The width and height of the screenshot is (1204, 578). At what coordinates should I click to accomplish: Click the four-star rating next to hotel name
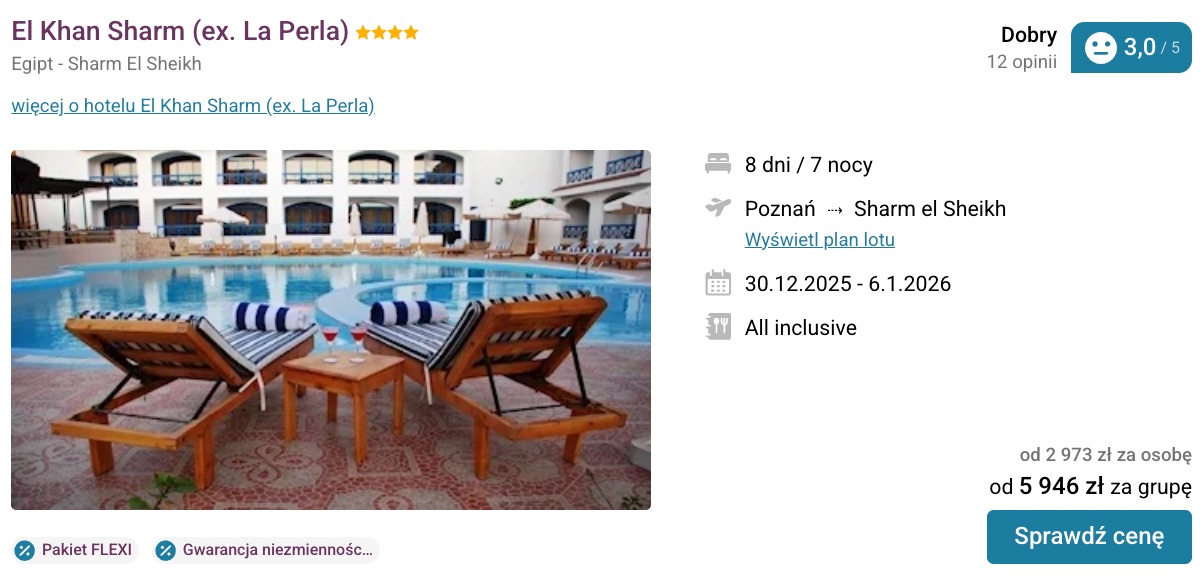point(388,31)
